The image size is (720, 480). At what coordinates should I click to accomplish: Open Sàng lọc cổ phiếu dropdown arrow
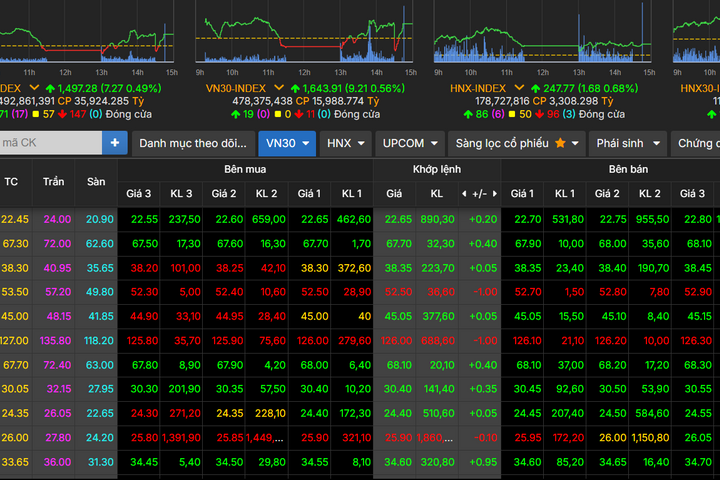click(x=575, y=143)
